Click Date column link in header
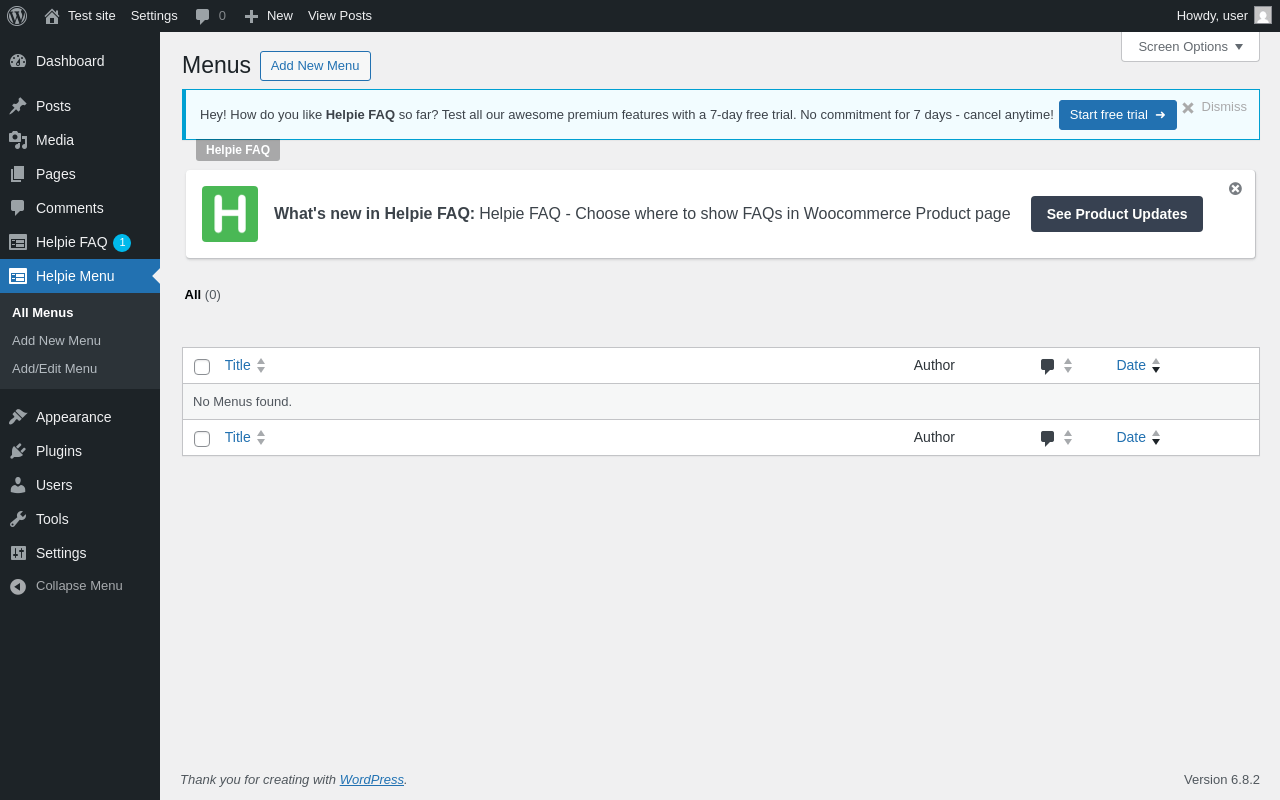1280x800 pixels. pos(1131,365)
